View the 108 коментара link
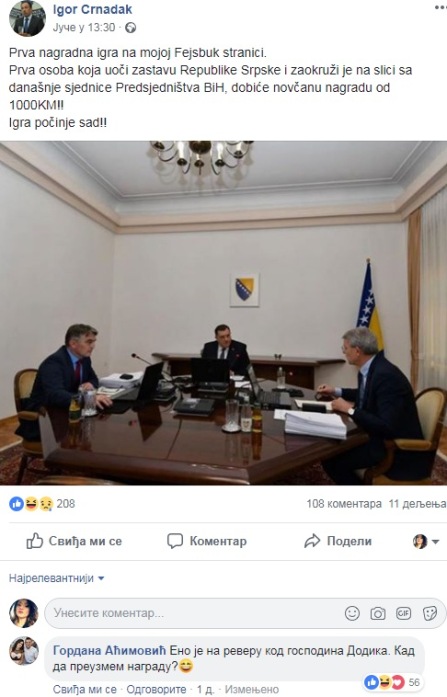 [x=344, y=504]
